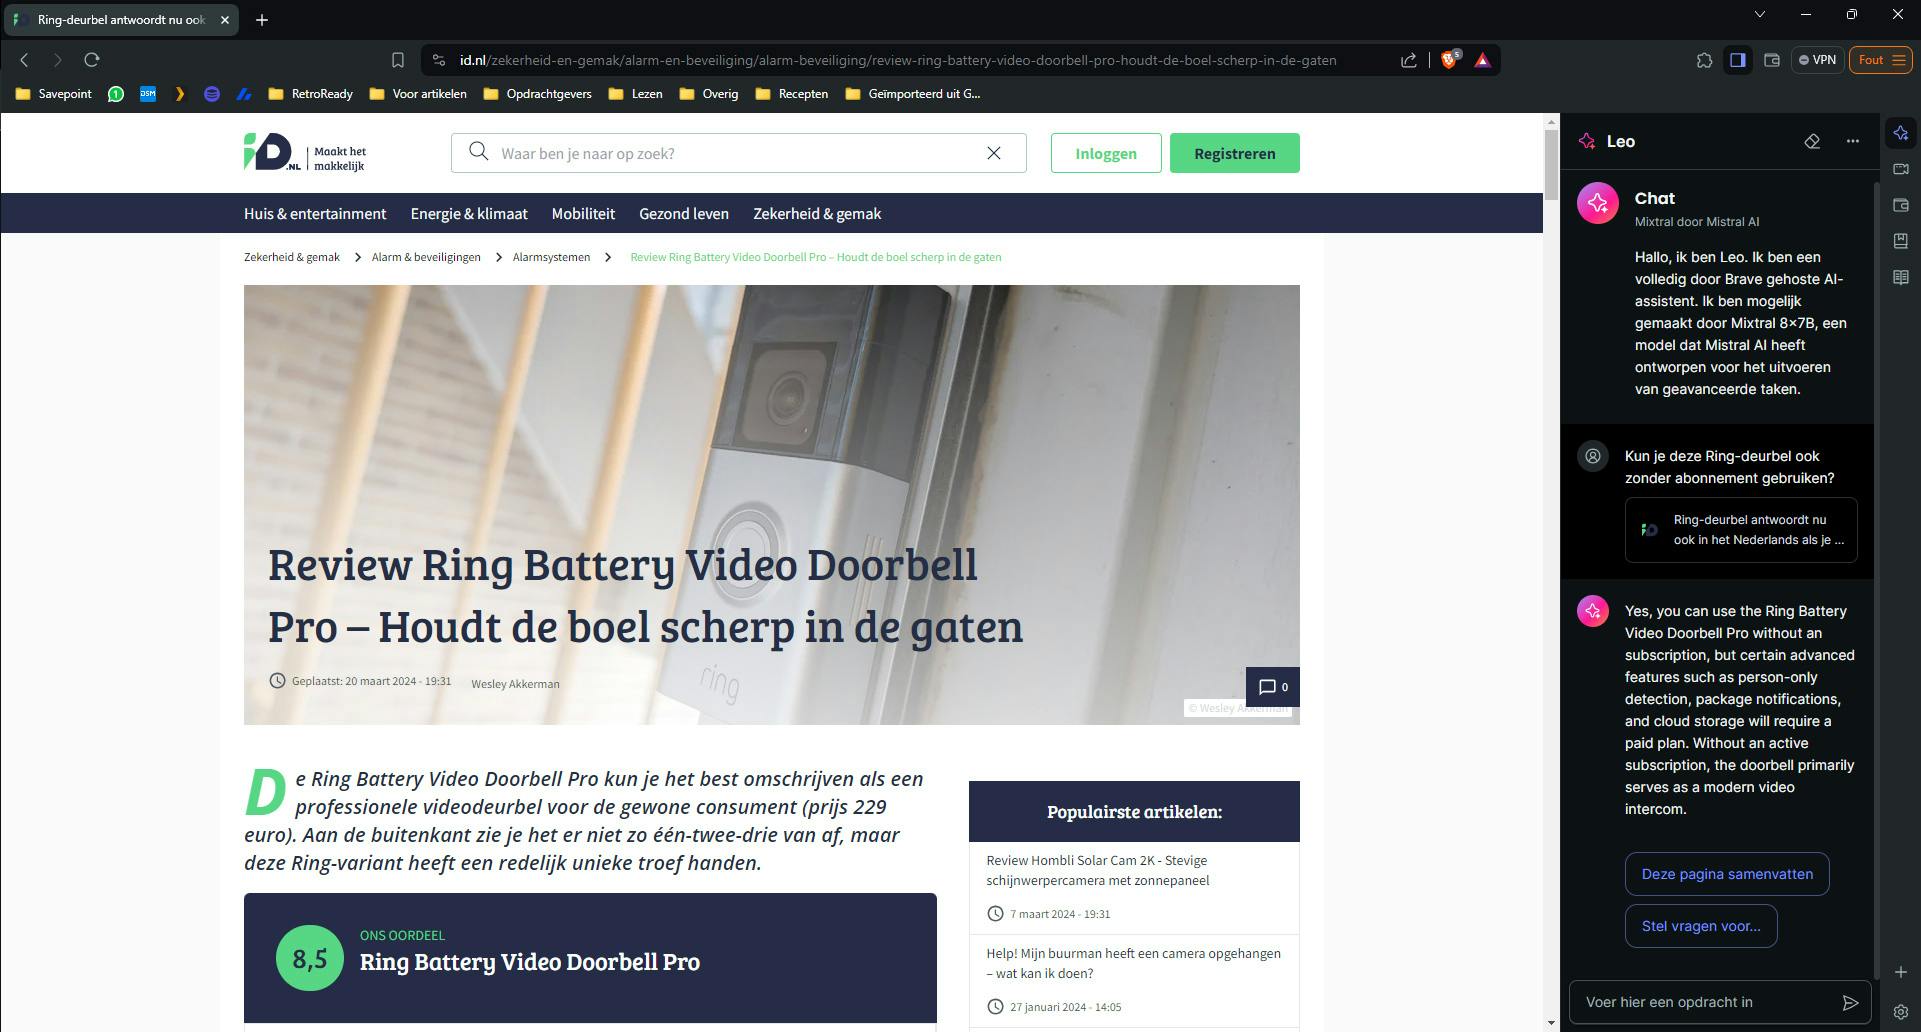Open the Extensions puzzle icon

(x=1705, y=60)
